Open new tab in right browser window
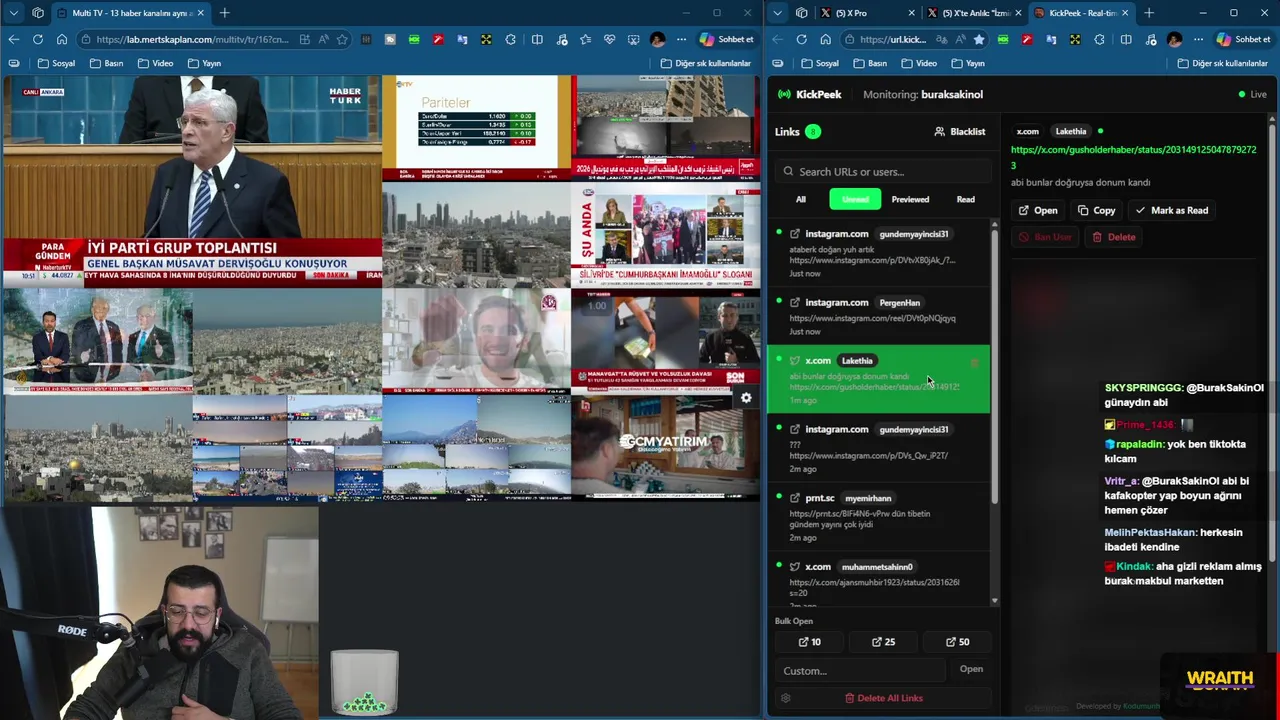 click(x=1148, y=13)
